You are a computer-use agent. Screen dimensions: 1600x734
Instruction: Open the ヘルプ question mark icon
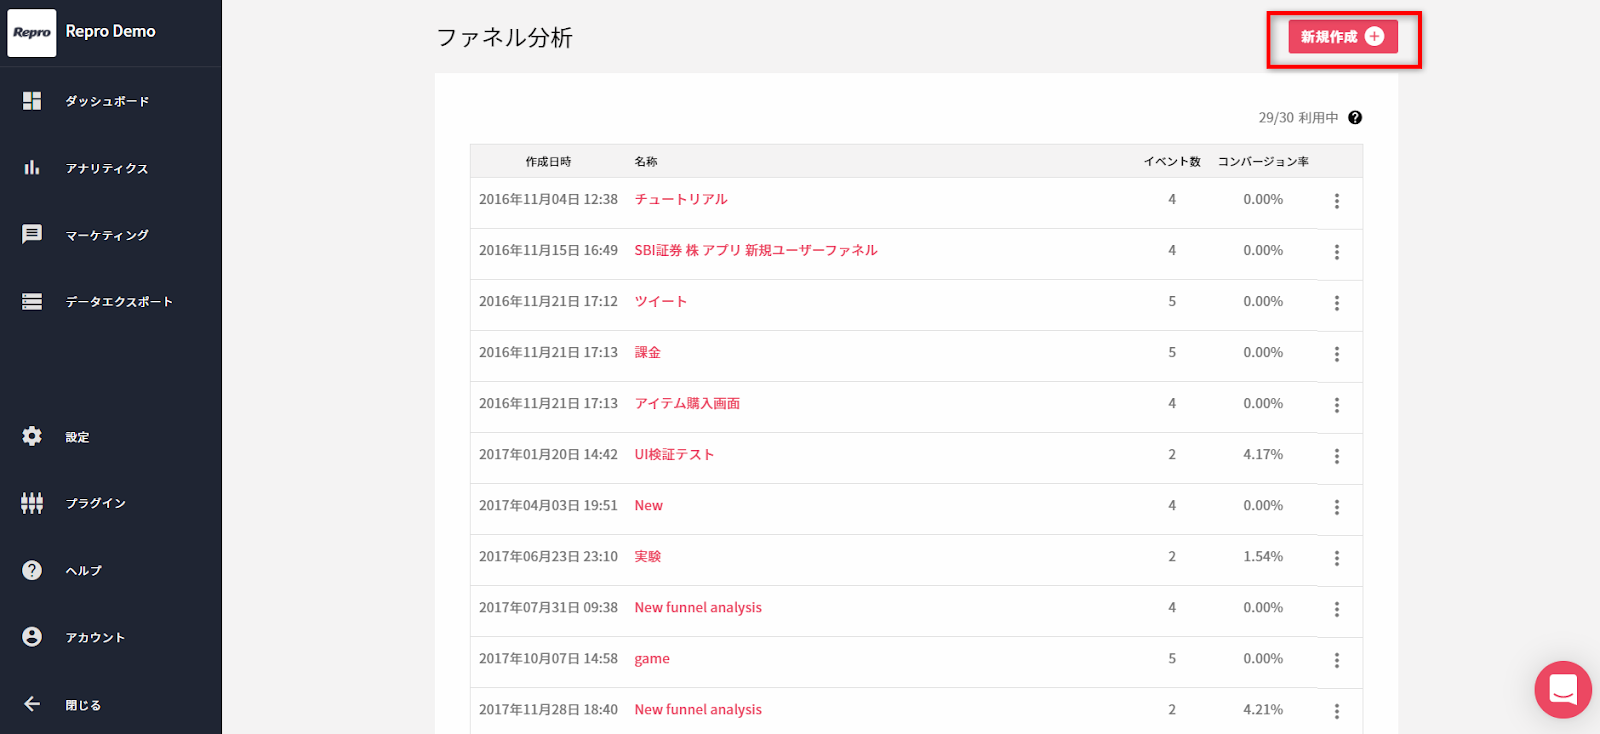pyautogui.click(x=32, y=570)
